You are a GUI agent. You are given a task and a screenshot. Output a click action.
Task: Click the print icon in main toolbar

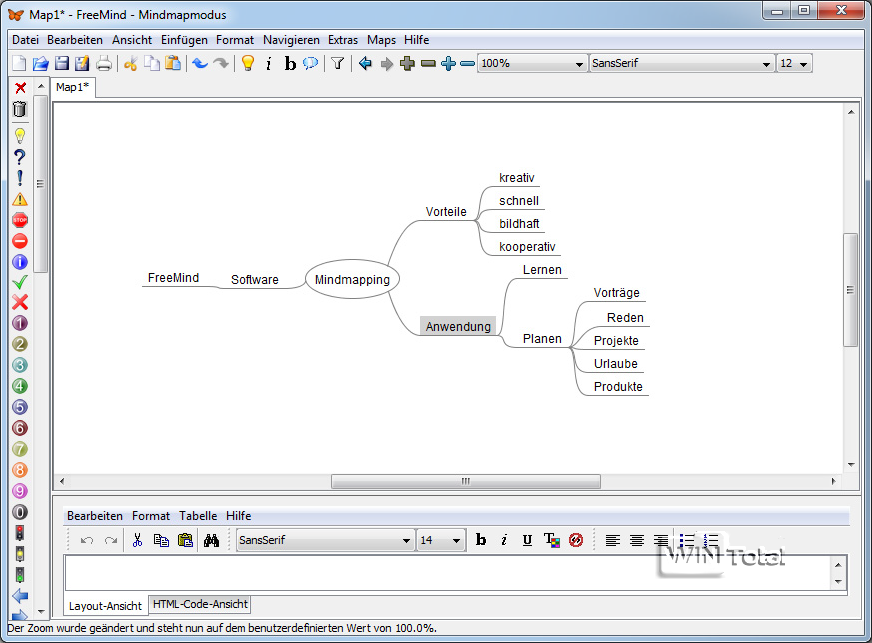(103, 64)
